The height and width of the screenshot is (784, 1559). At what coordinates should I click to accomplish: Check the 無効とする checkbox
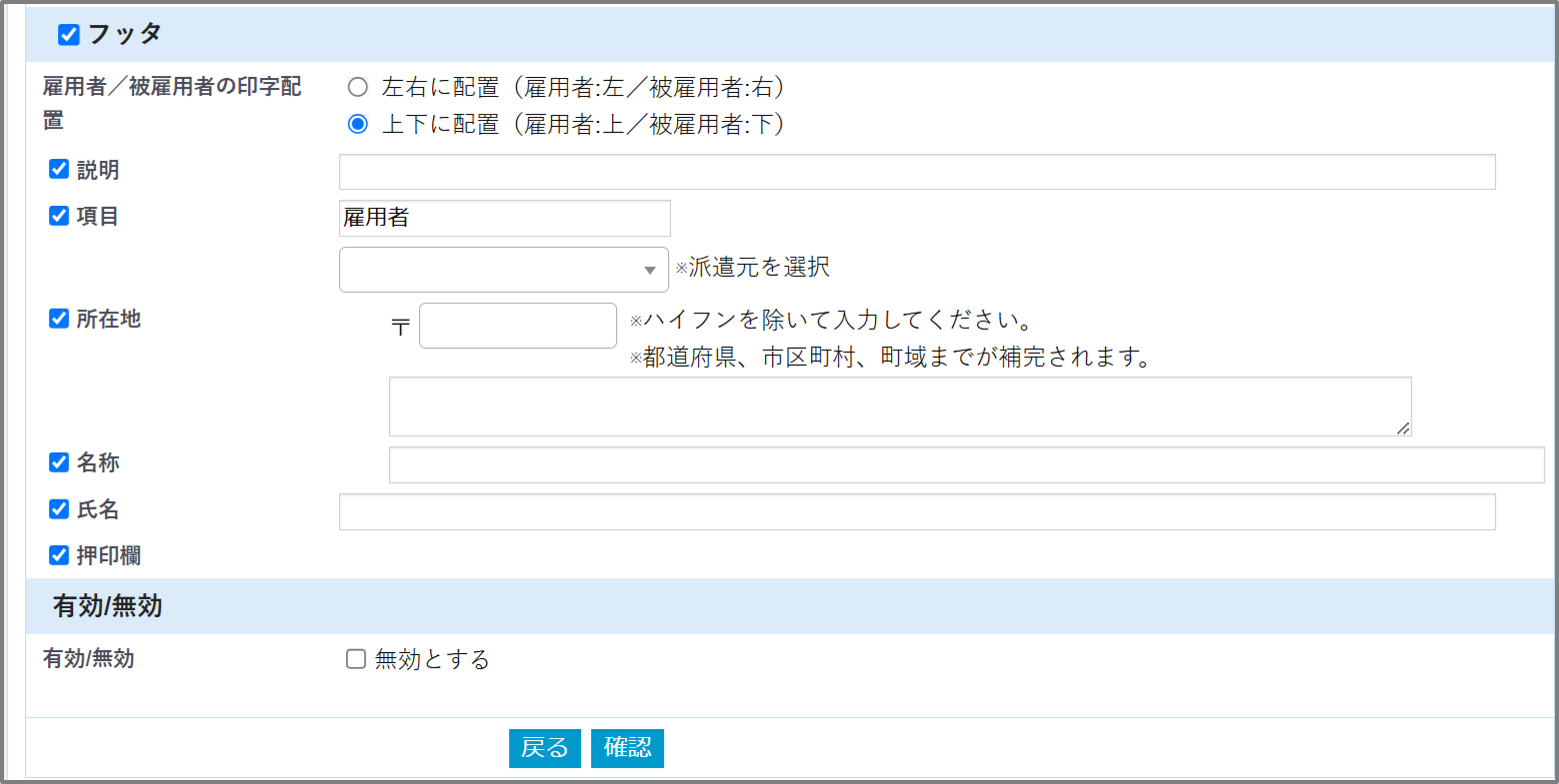(355, 659)
